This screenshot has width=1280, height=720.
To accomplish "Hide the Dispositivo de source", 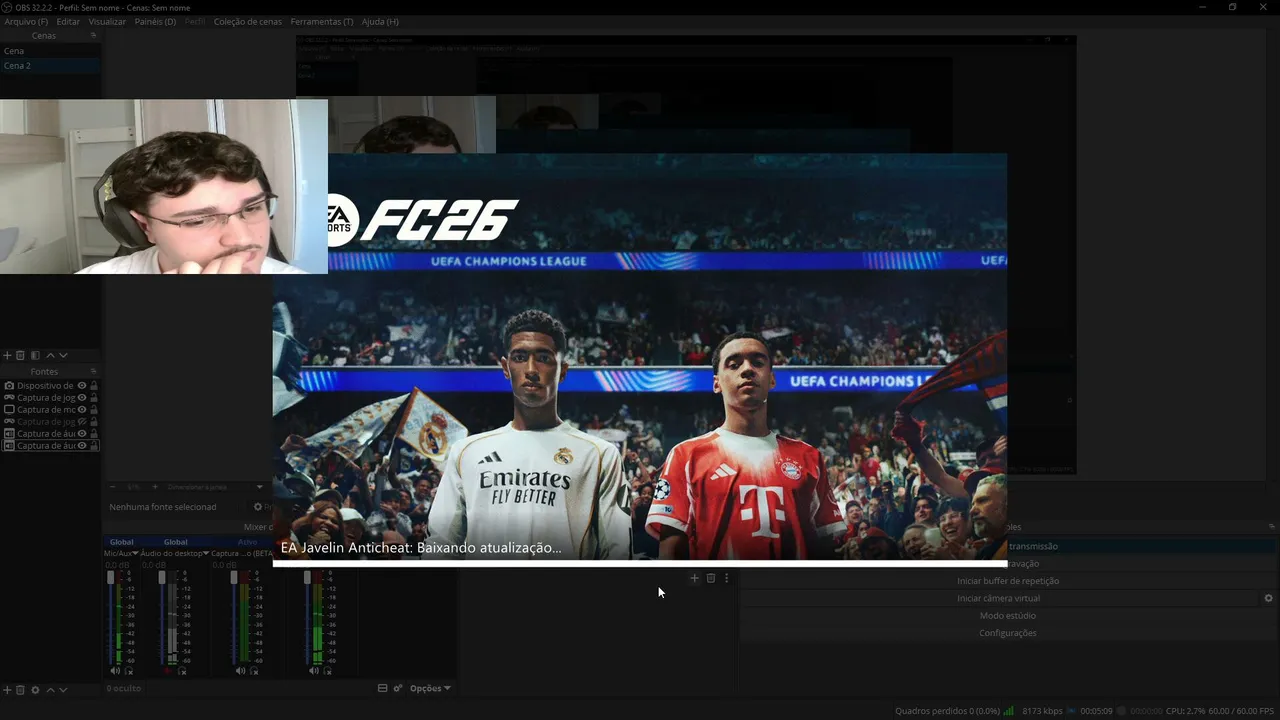I will pos(82,385).
